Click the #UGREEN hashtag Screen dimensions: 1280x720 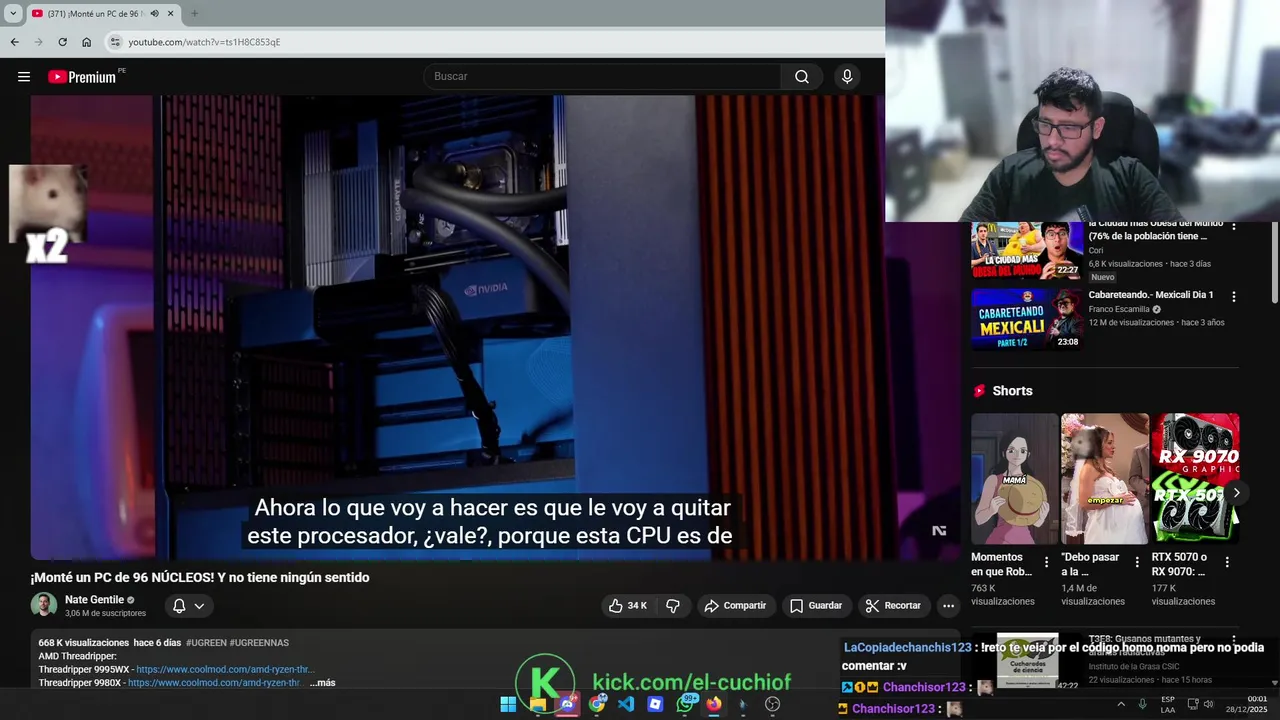[206, 643]
